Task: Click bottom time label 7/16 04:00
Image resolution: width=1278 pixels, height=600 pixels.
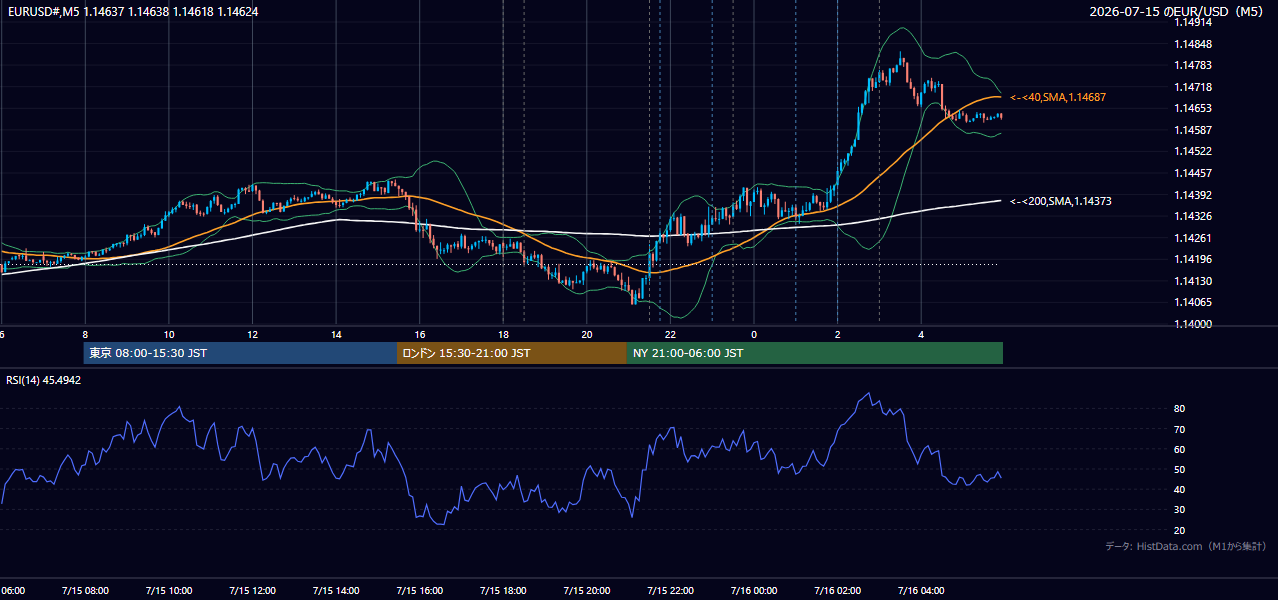Action: point(921,591)
